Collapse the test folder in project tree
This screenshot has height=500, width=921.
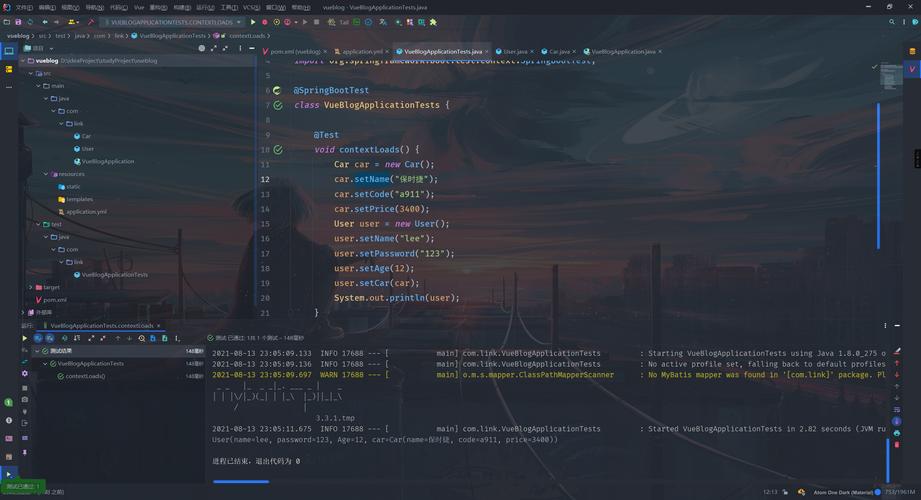[x=39, y=224]
